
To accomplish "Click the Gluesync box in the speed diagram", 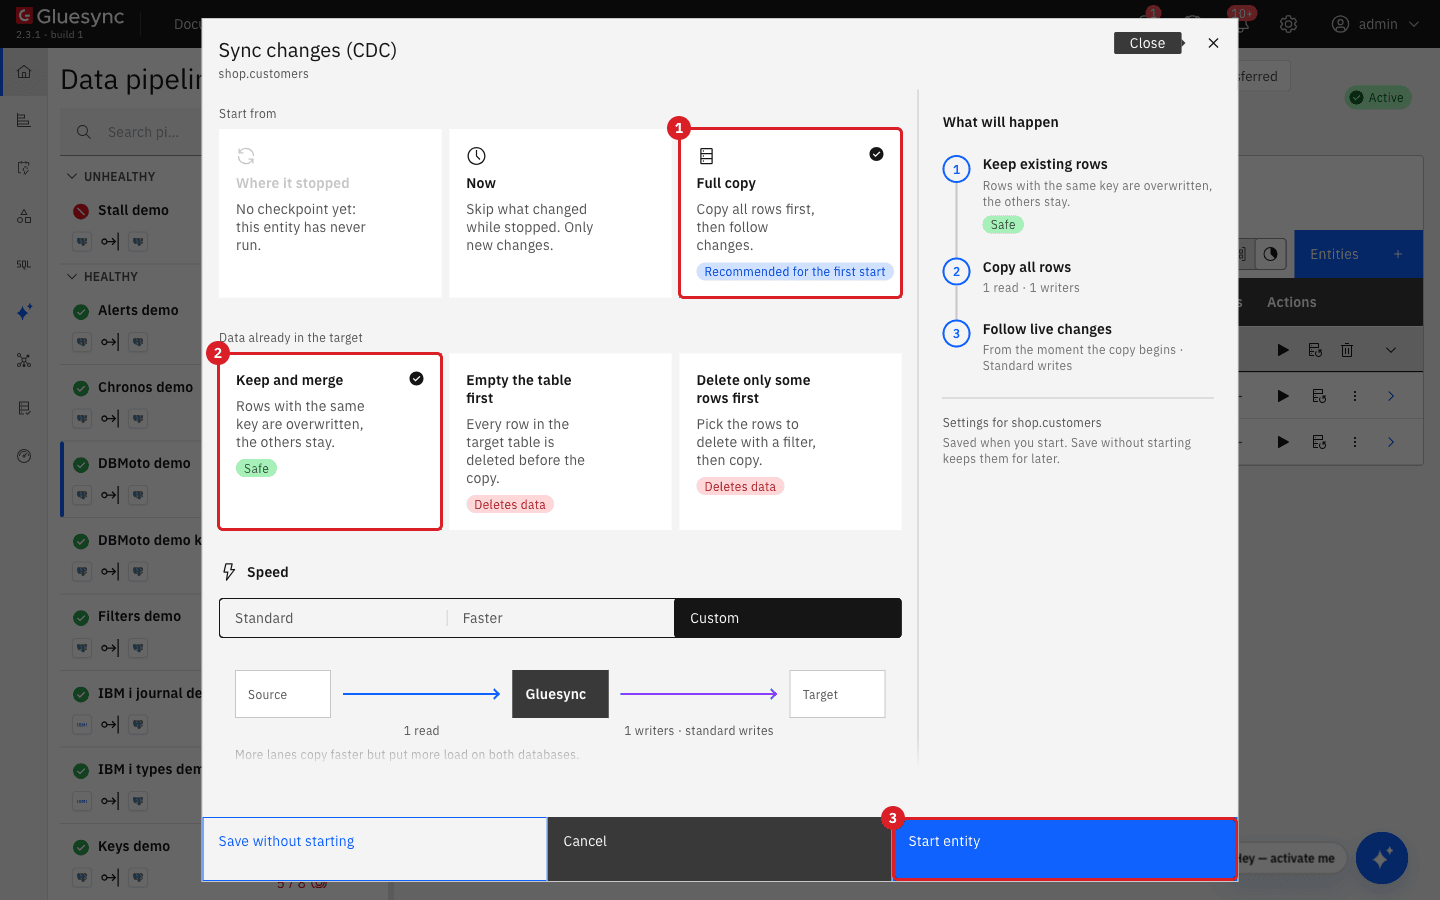I will 560,694.
